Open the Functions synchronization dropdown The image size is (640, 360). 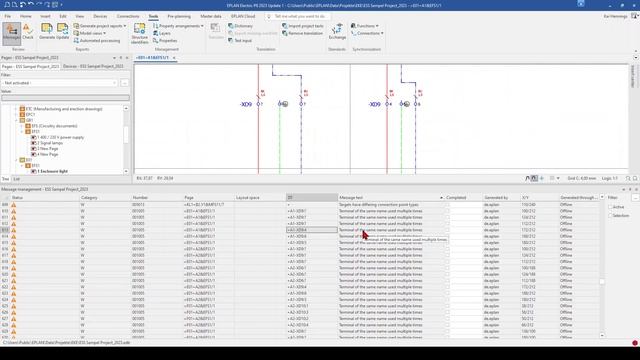(364, 26)
